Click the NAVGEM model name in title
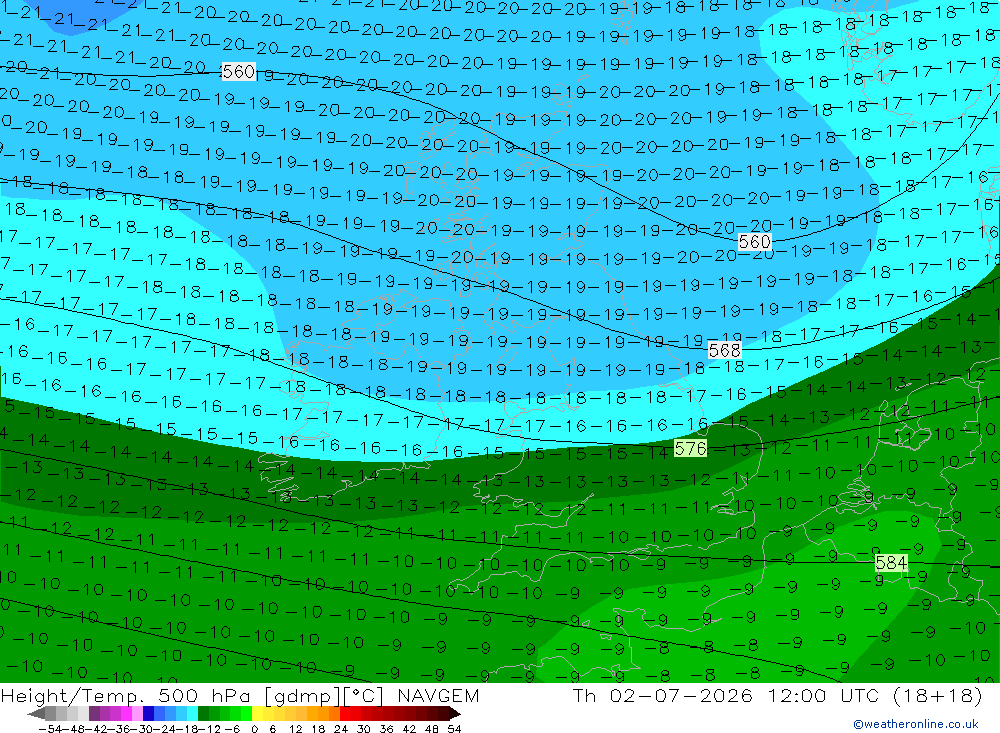The height and width of the screenshot is (733, 1000). (438, 695)
